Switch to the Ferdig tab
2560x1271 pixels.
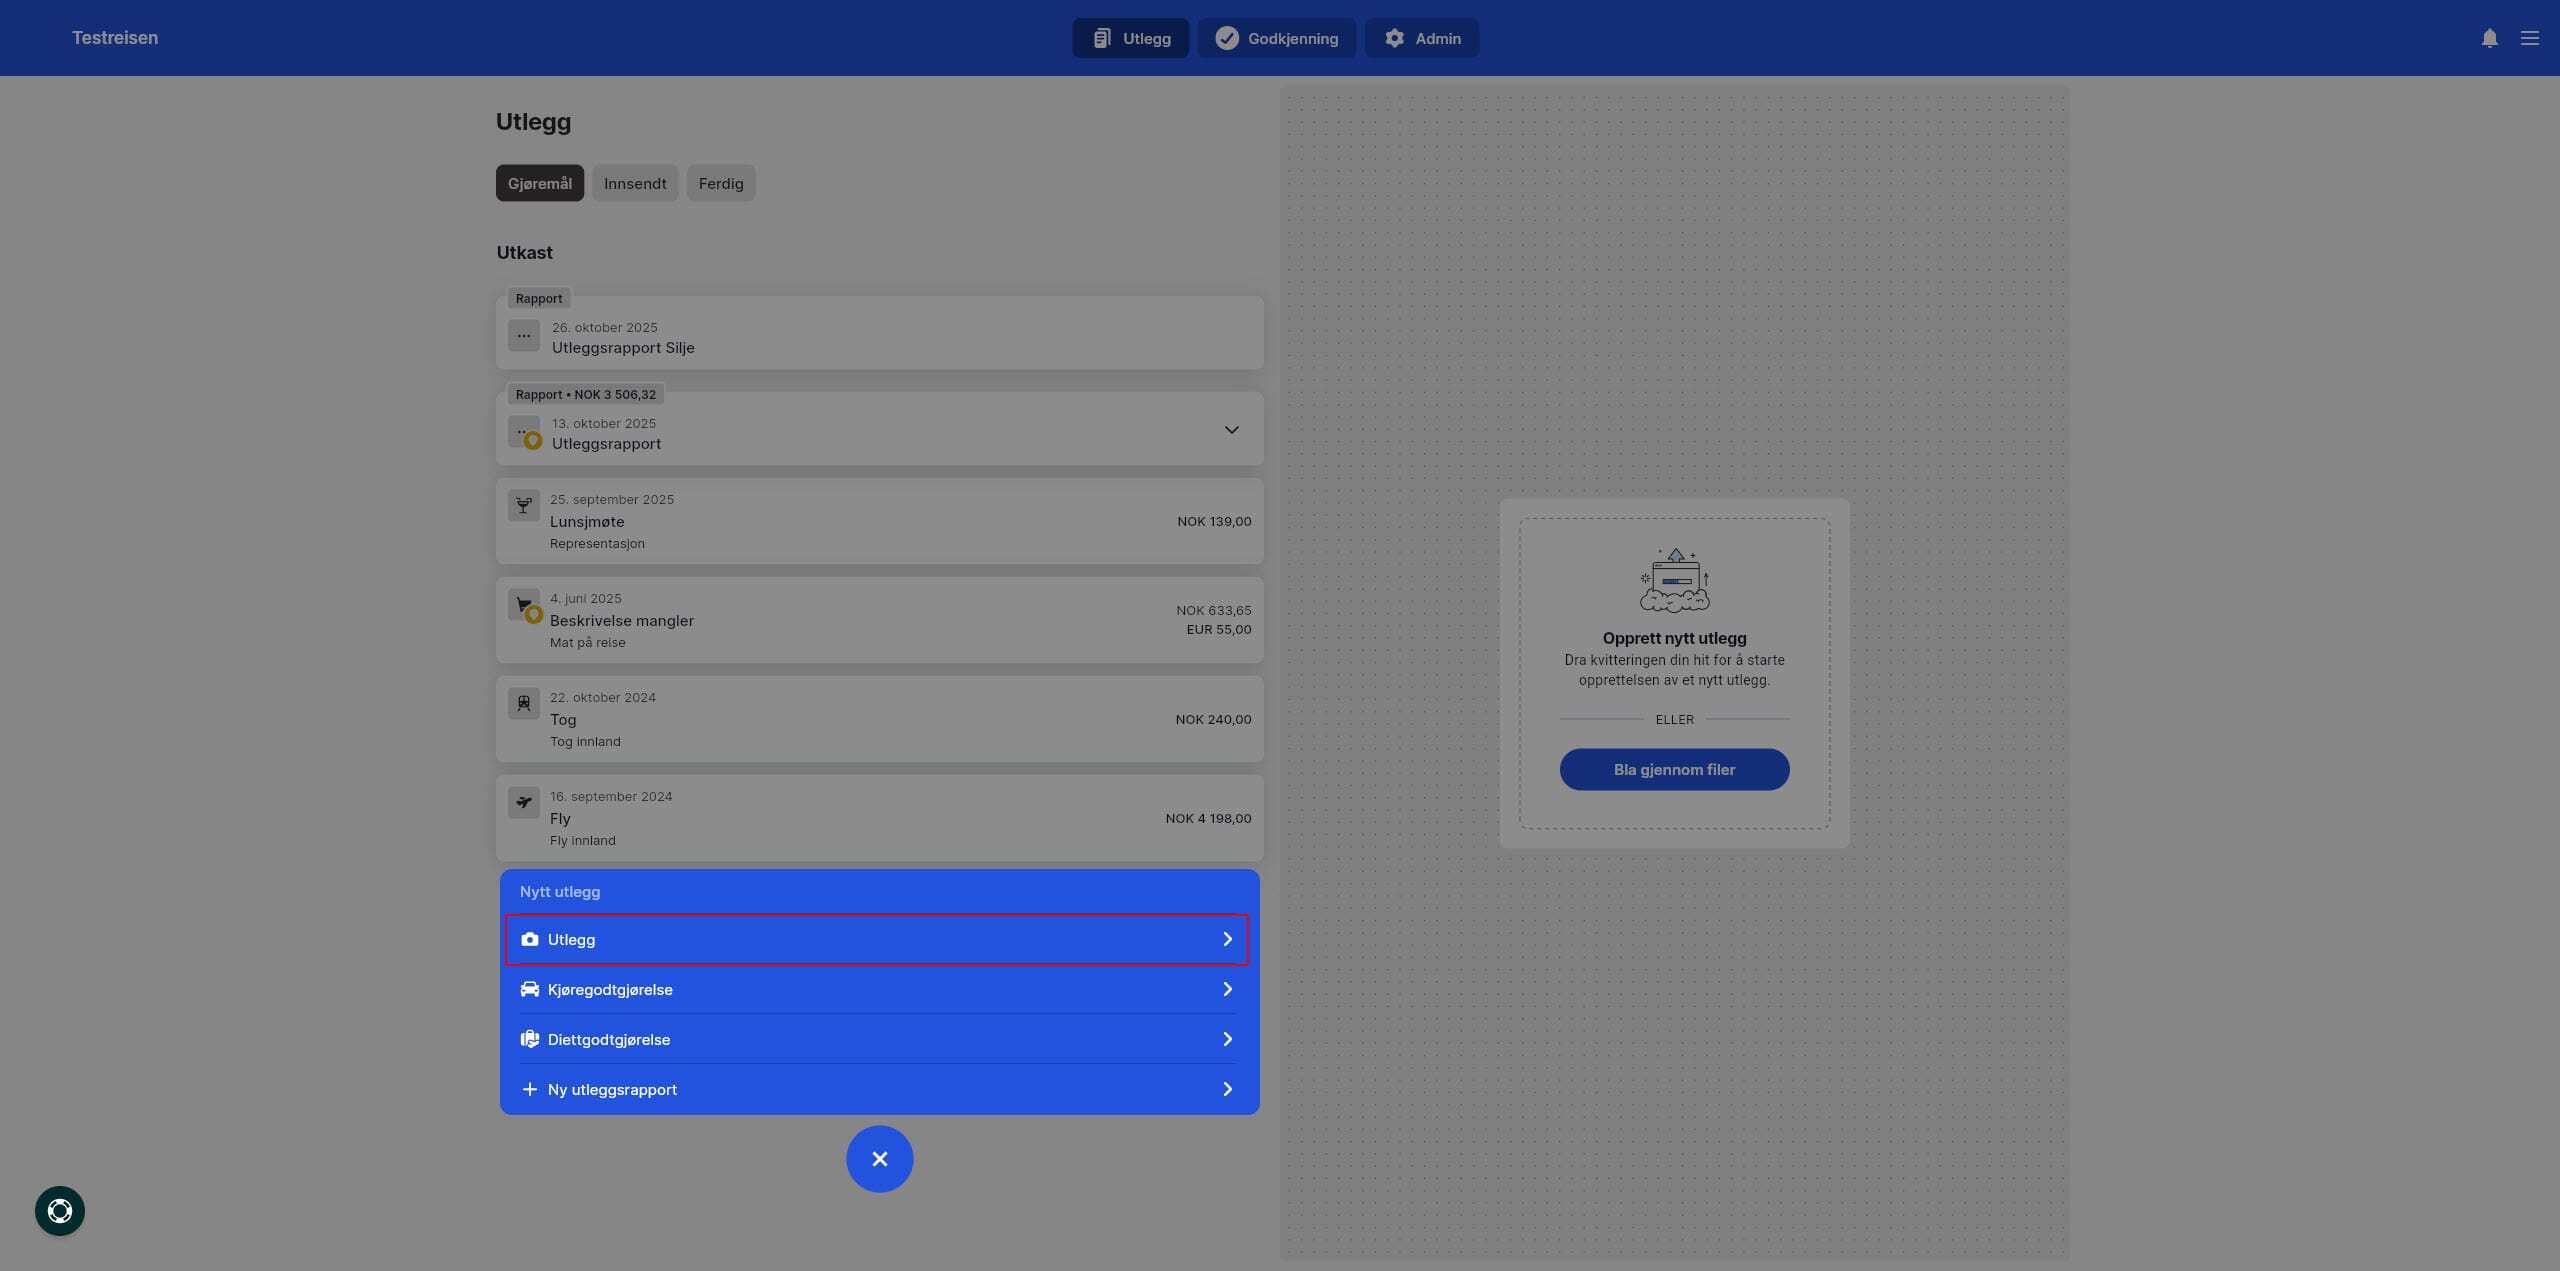[720, 183]
